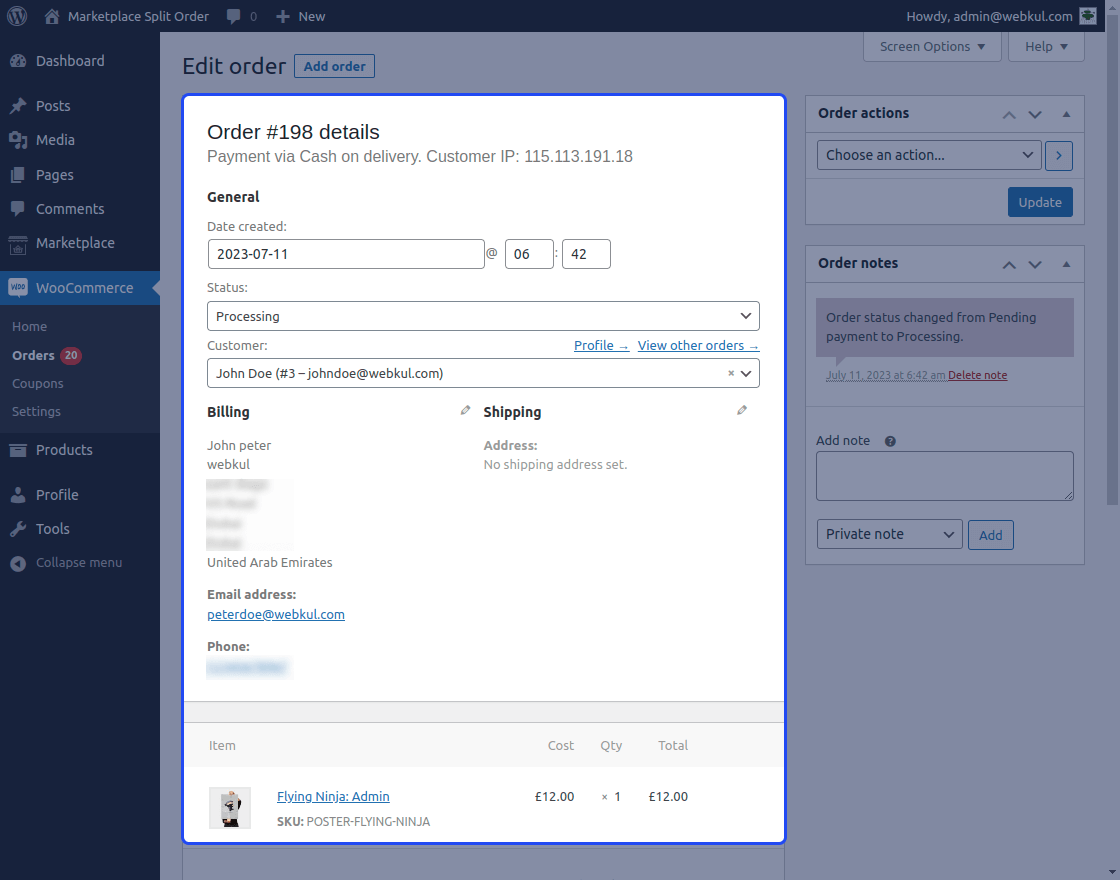Open Dashboard icon in the sidebar

(x=18, y=61)
